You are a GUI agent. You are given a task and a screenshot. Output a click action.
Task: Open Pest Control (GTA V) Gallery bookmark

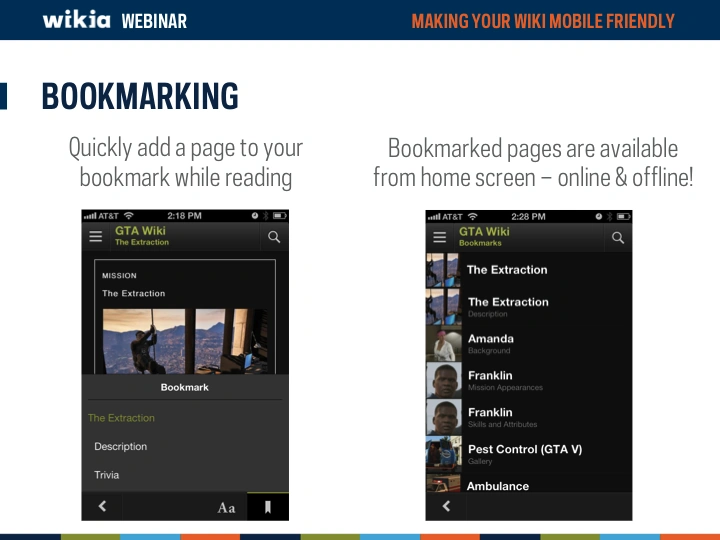click(x=524, y=454)
